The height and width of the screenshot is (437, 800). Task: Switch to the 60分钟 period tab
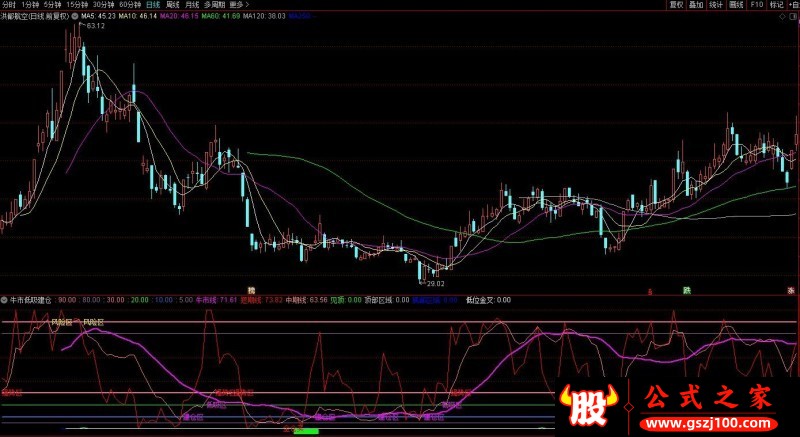[x=130, y=5]
